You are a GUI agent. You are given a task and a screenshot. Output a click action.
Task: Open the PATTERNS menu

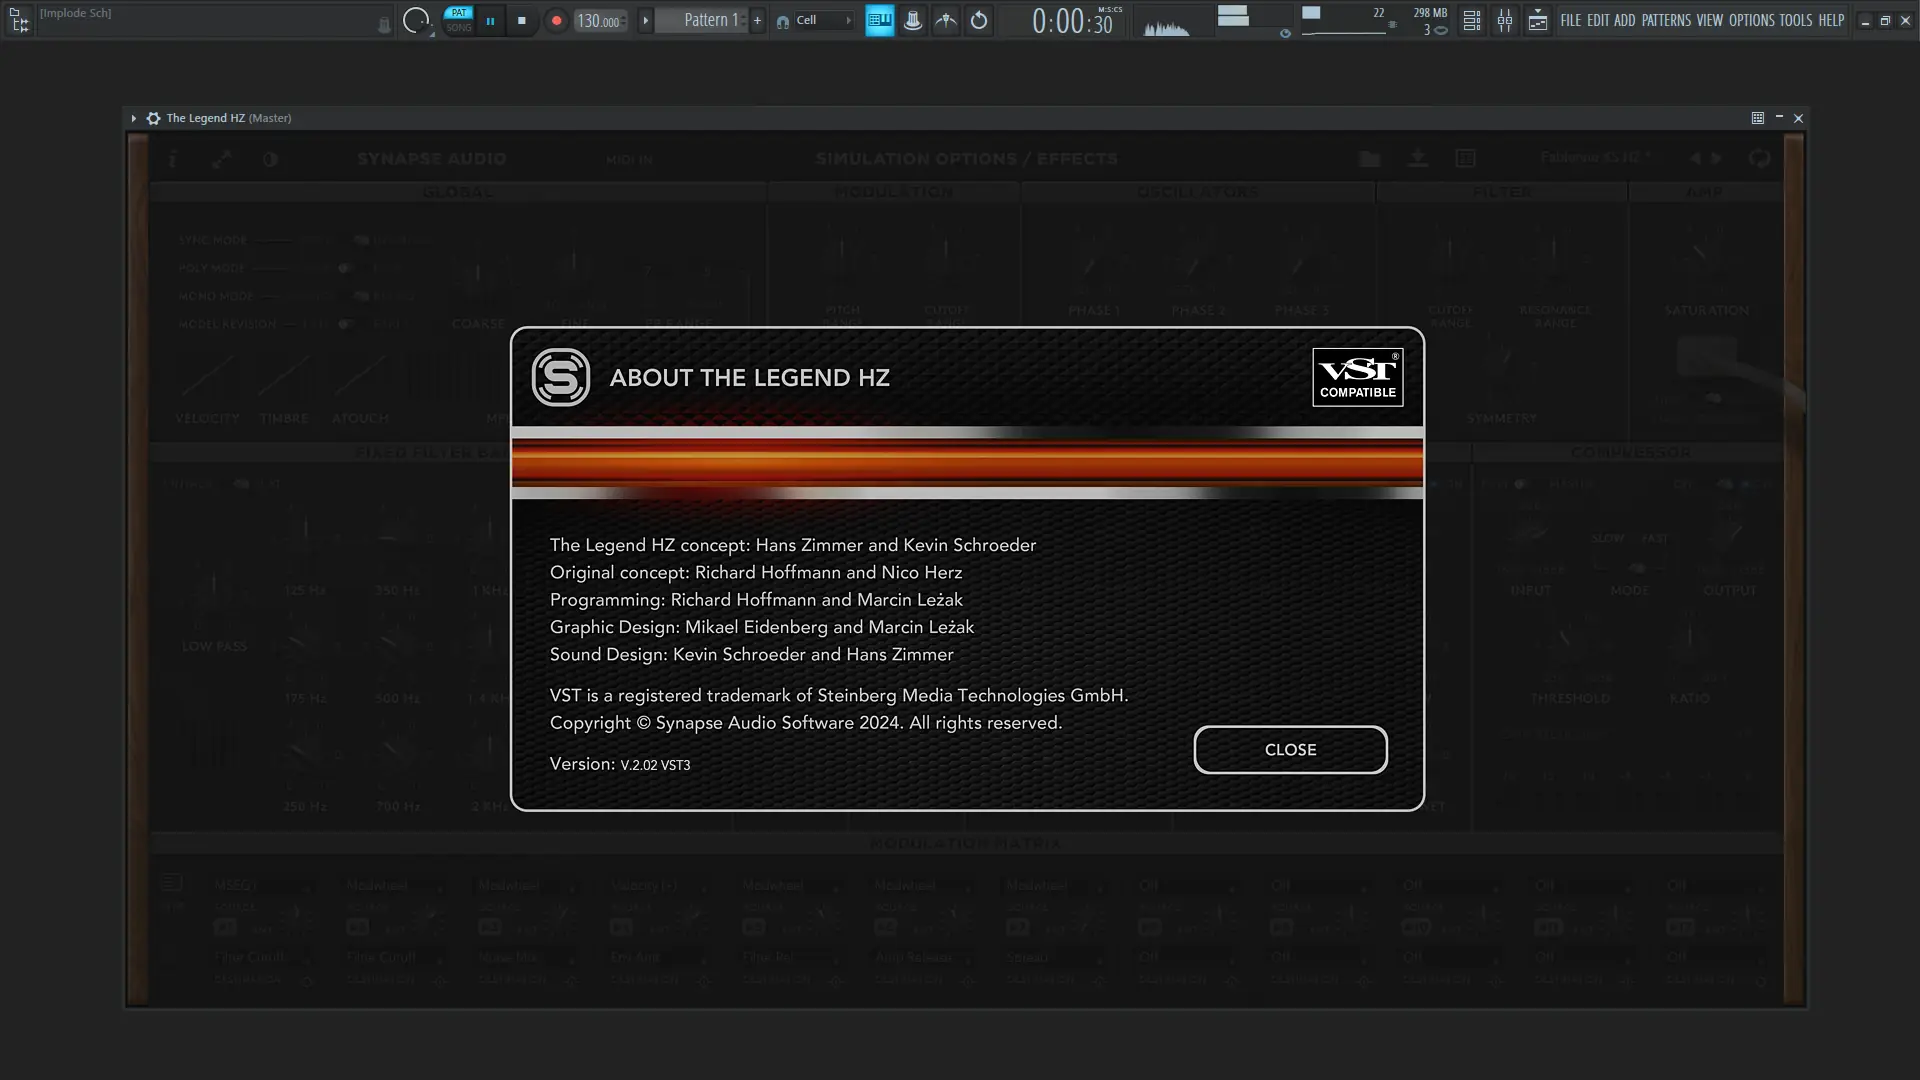coord(1665,20)
